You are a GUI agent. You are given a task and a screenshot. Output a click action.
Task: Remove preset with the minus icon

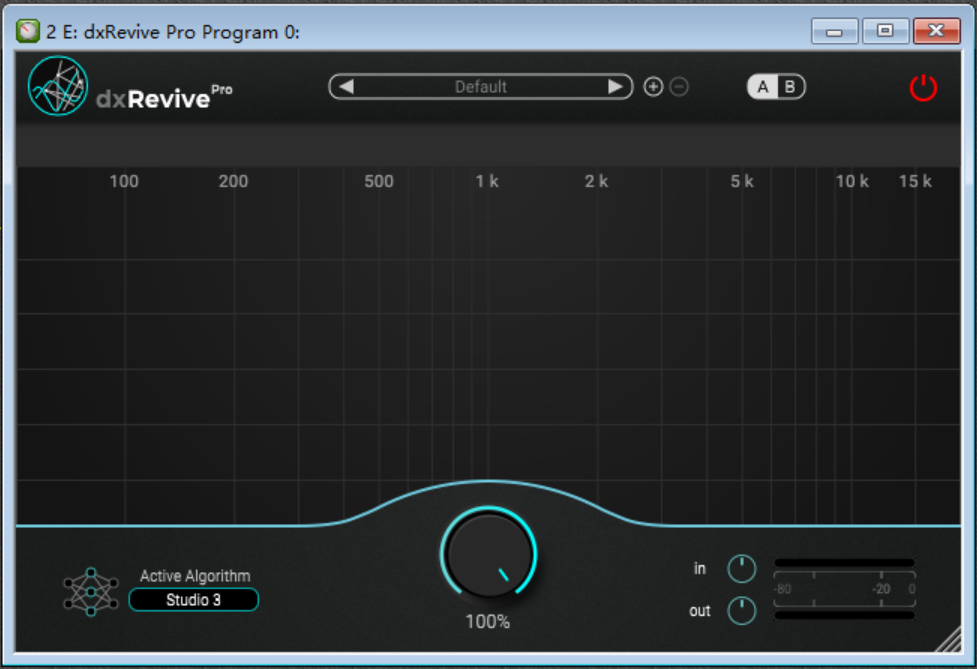pos(679,87)
